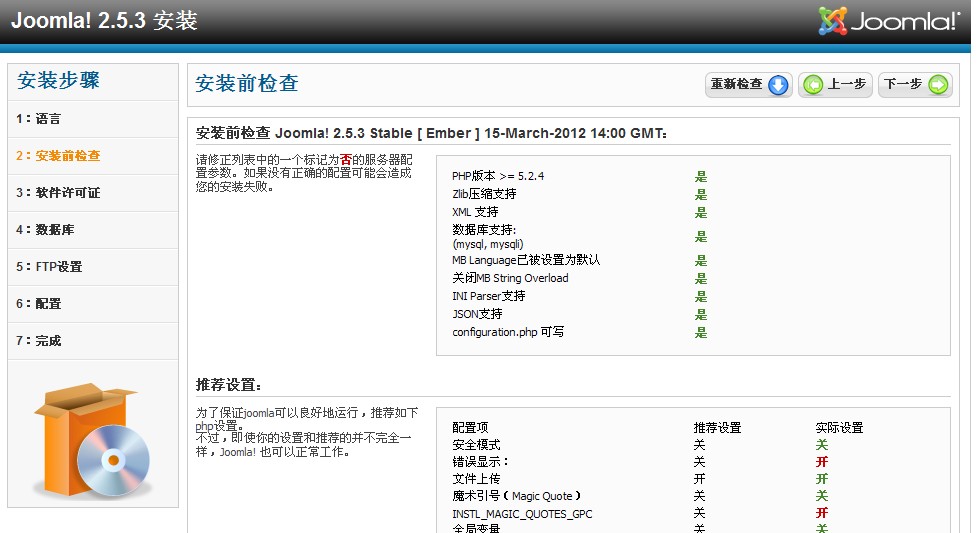Select step 7: 完成
This screenshot has height=533, width=977.
93,340
